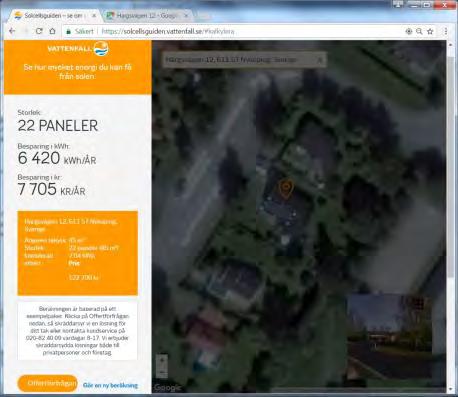This screenshot has width=458, height=397.
Task: Click the Offertförfrågan button
Action: [x=48, y=383]
